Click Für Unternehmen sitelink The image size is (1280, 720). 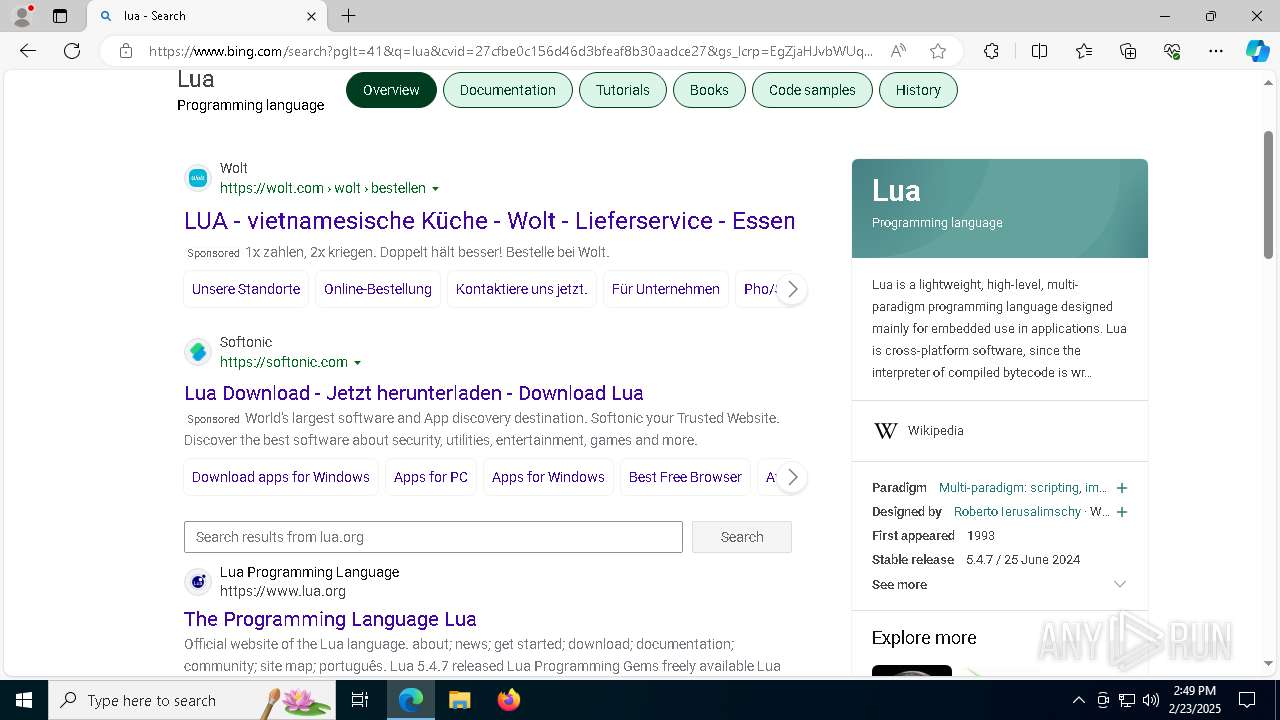tap(666, 289)
